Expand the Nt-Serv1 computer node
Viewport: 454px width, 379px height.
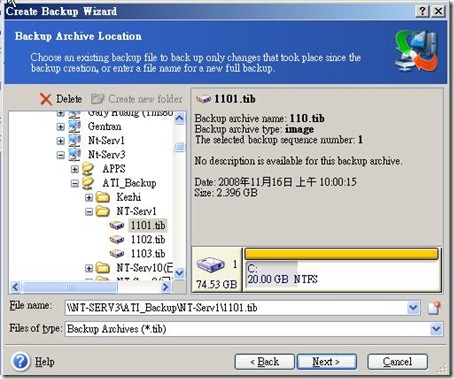pos(60,141)
